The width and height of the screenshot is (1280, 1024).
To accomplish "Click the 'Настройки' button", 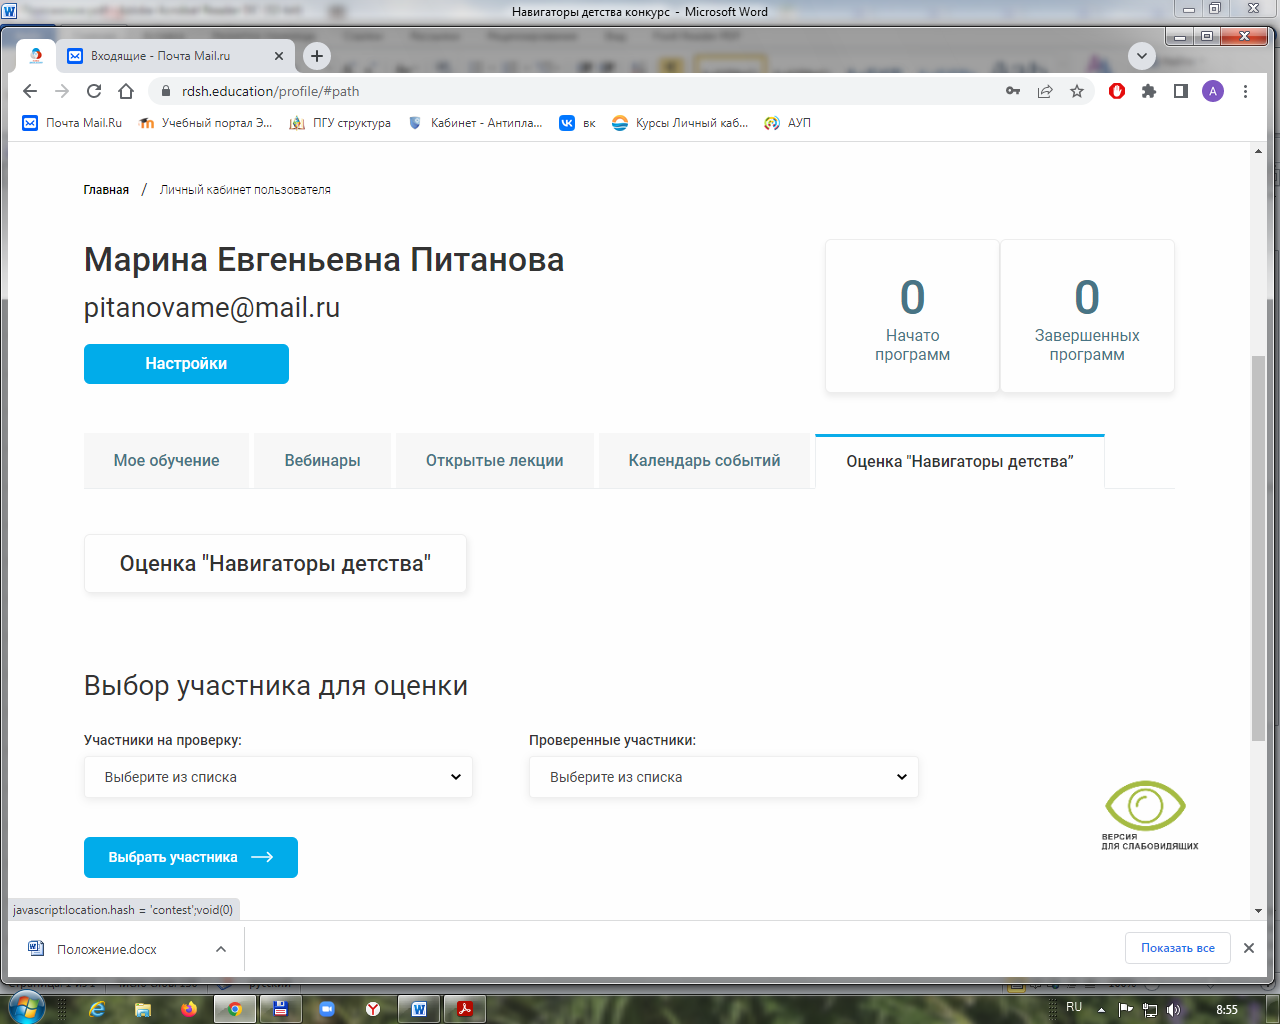I will [186, 364].
